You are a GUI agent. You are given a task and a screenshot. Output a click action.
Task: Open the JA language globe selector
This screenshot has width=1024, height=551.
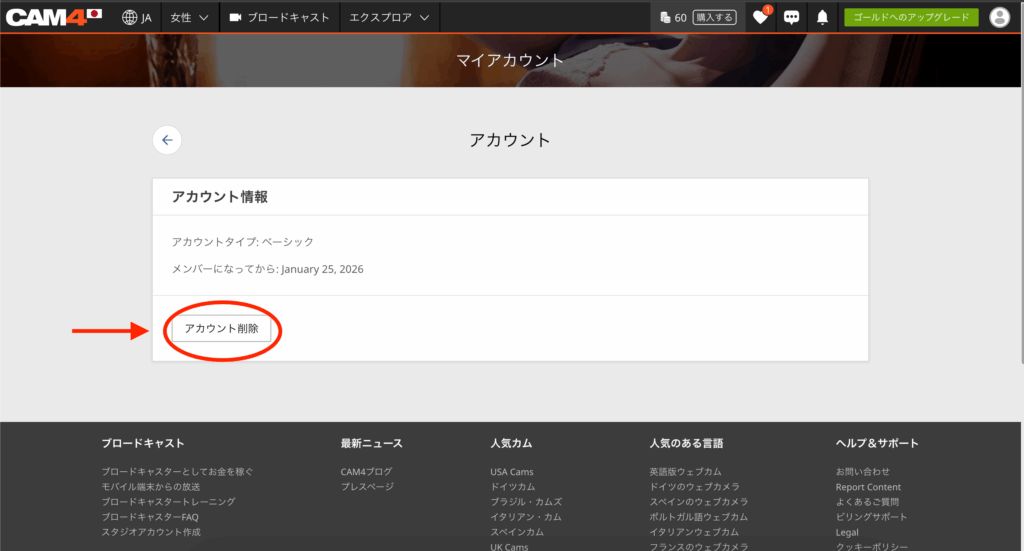click(136, 18)
